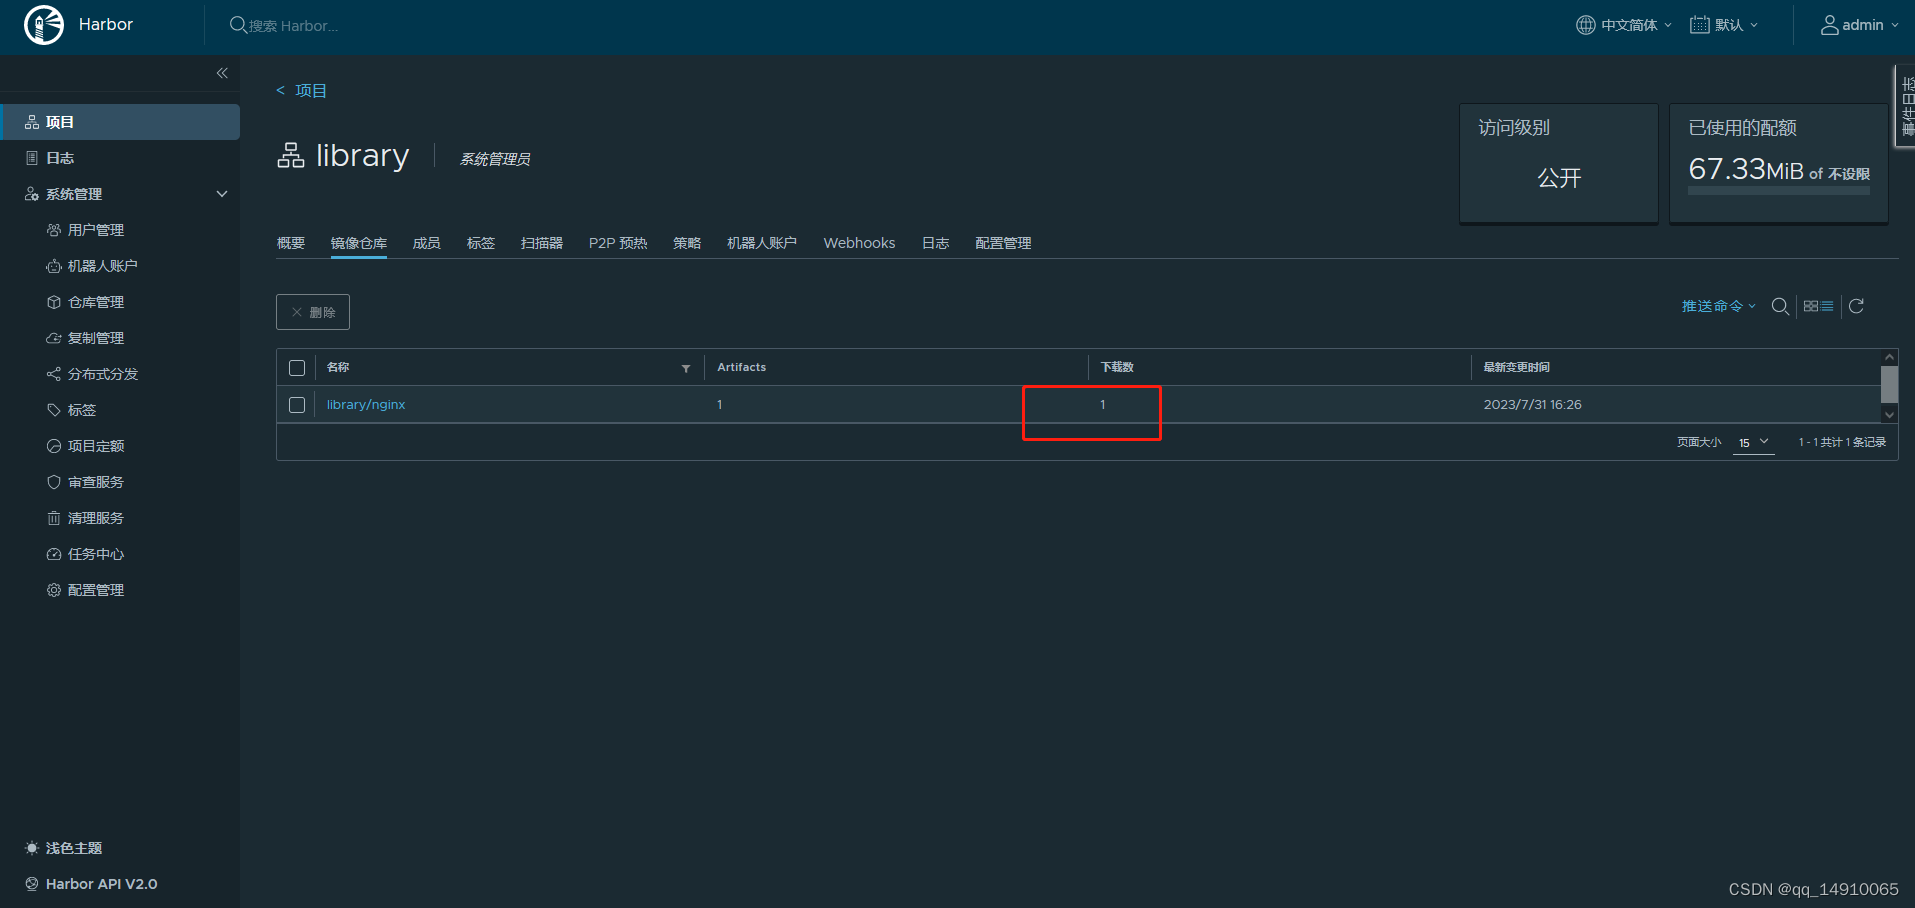Sort by the 下载数 column header
1915x908 pixels.
click(1117, 367)
